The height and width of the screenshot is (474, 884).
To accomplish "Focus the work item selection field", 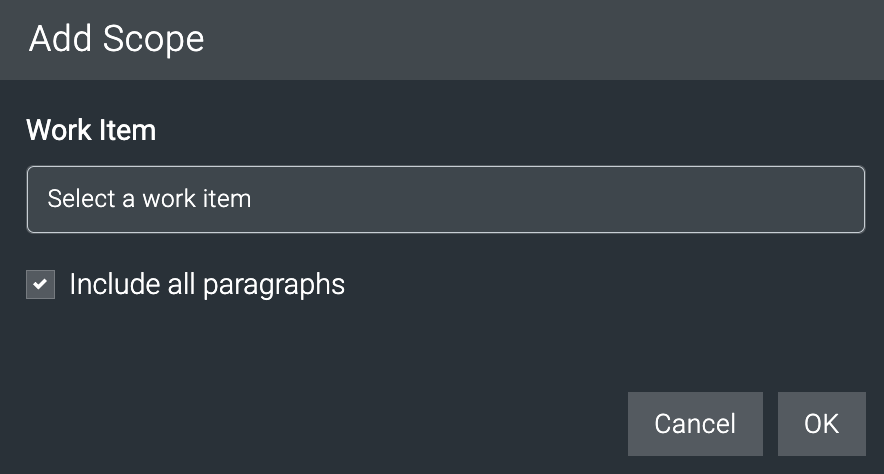I will (445, 199).
